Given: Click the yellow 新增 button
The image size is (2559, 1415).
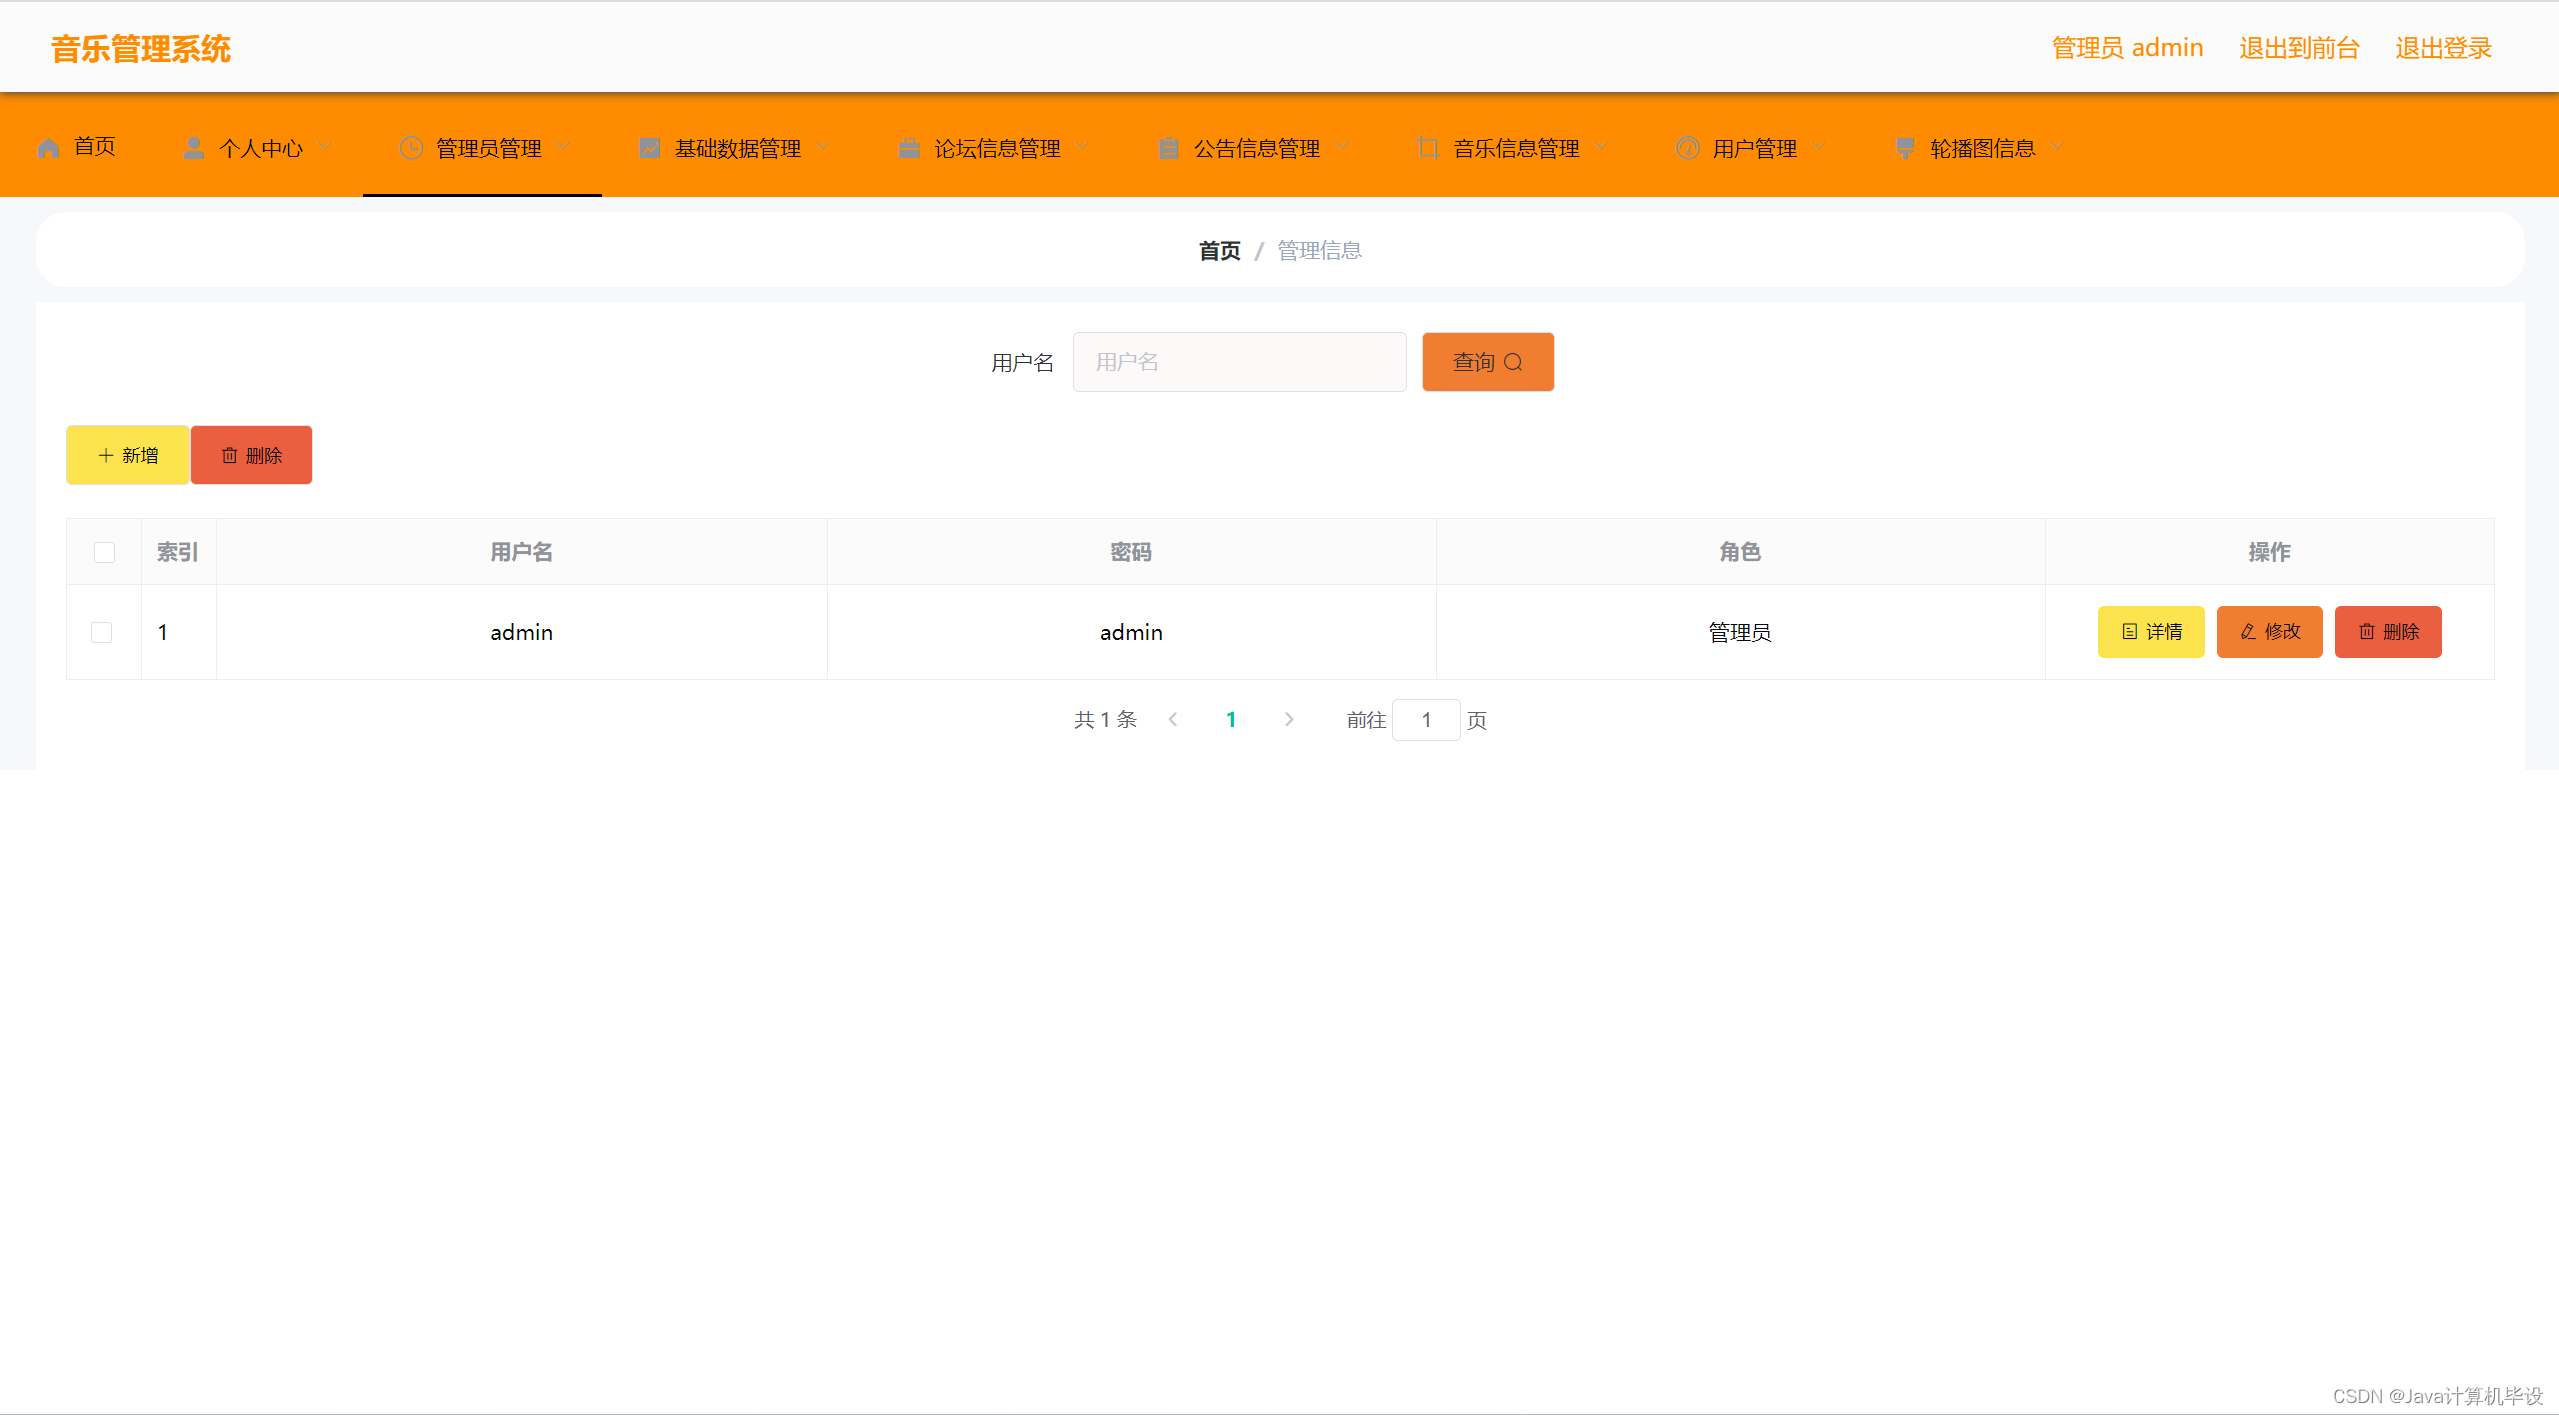Looking at the screenshot, I should tap(127, 455).
